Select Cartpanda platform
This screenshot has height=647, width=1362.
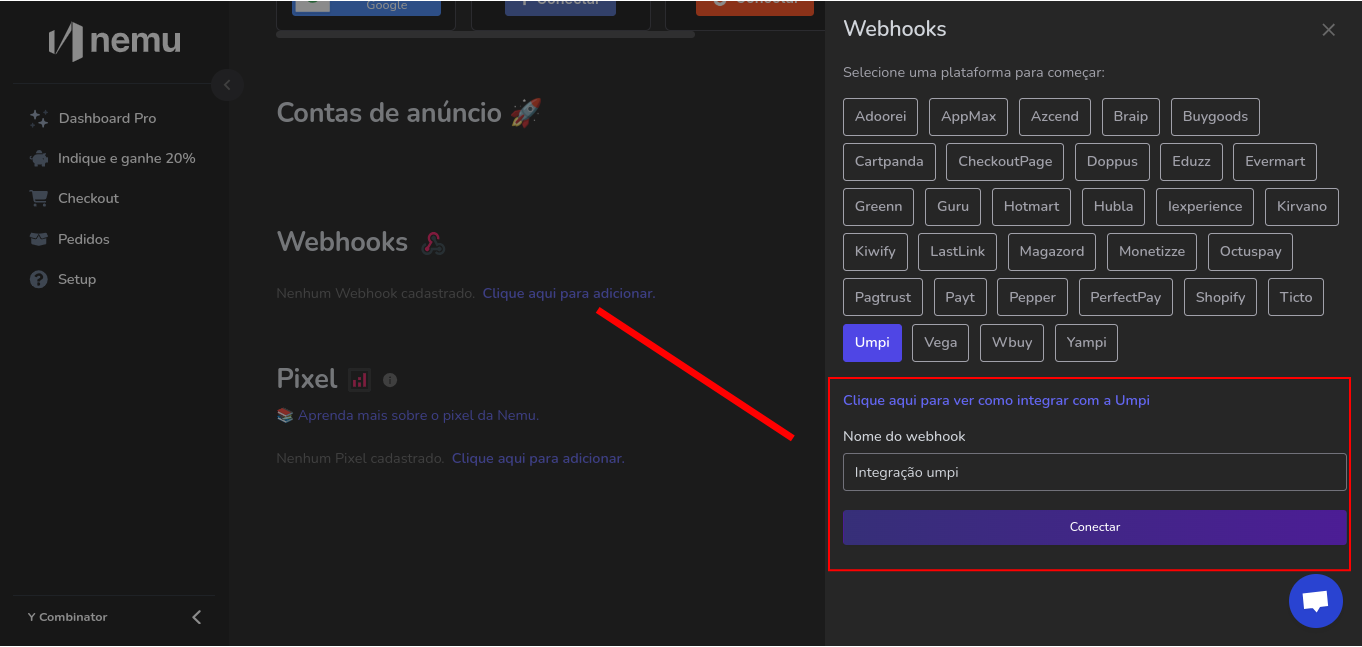889,161
